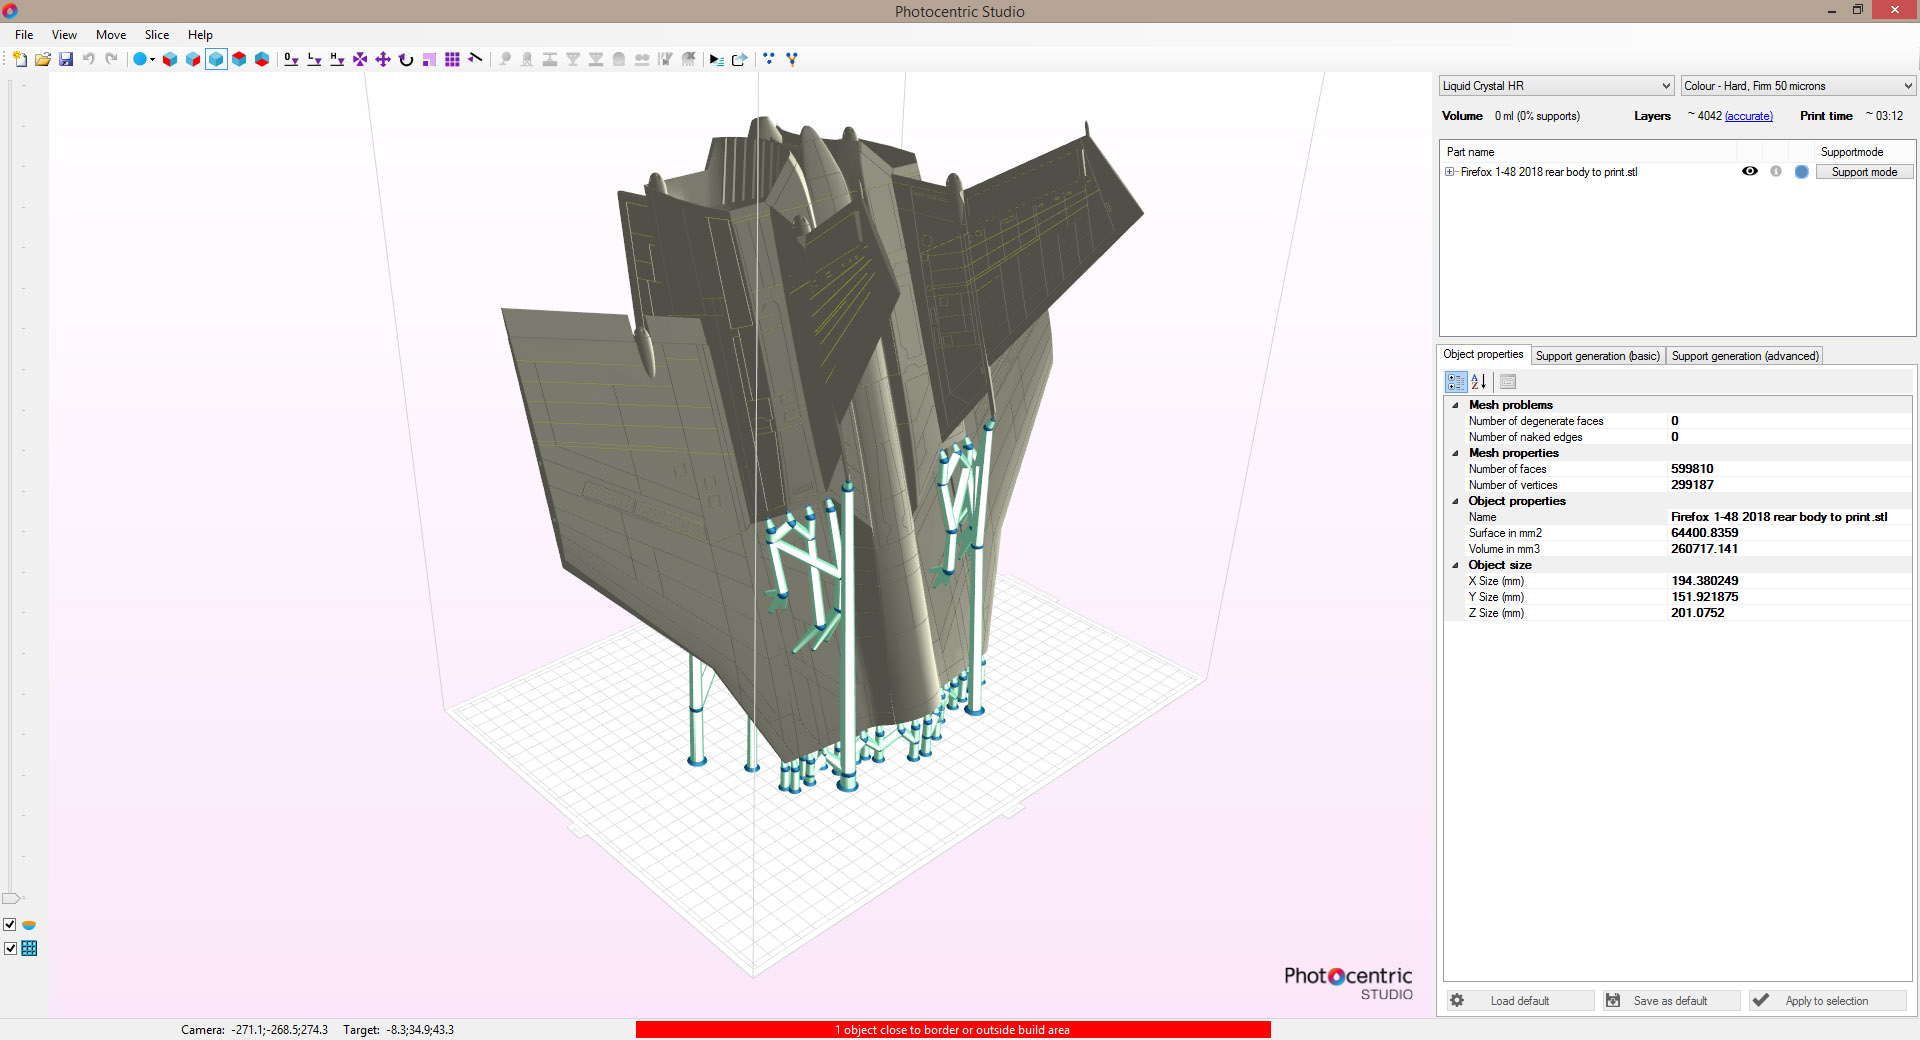The image size is (1920, 1040).
Task: Open the Help menu
Action: coord(200,35)
